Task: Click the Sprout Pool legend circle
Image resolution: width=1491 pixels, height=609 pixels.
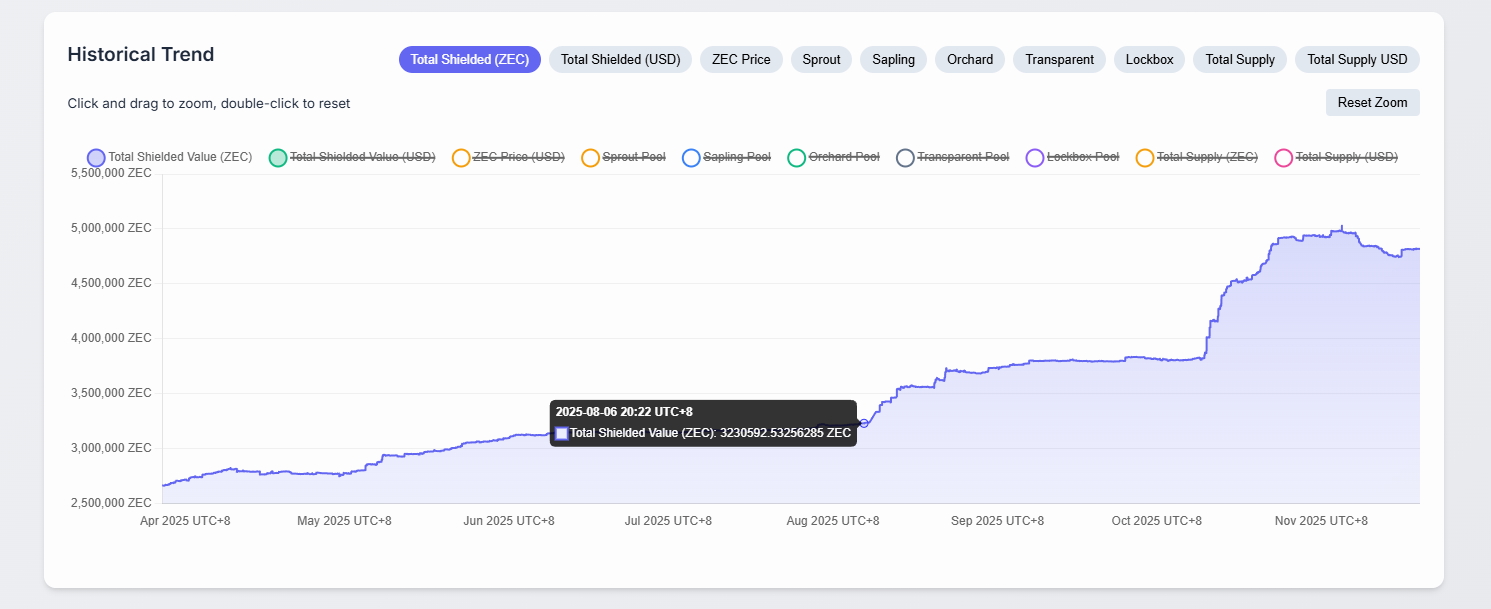Action: coord(590,157)
